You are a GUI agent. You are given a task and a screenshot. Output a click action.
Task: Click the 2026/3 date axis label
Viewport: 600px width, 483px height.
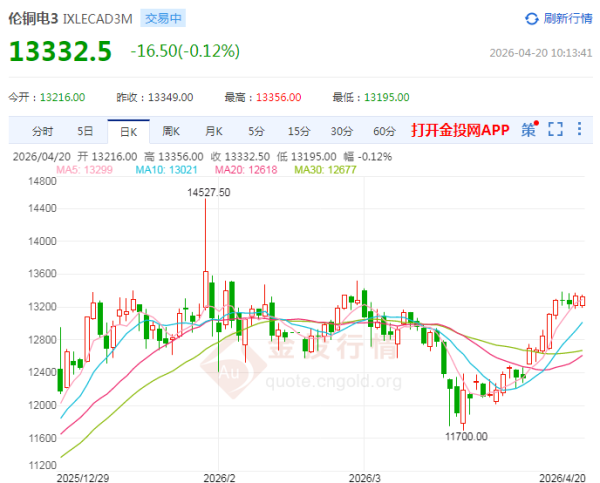point(365,478)
